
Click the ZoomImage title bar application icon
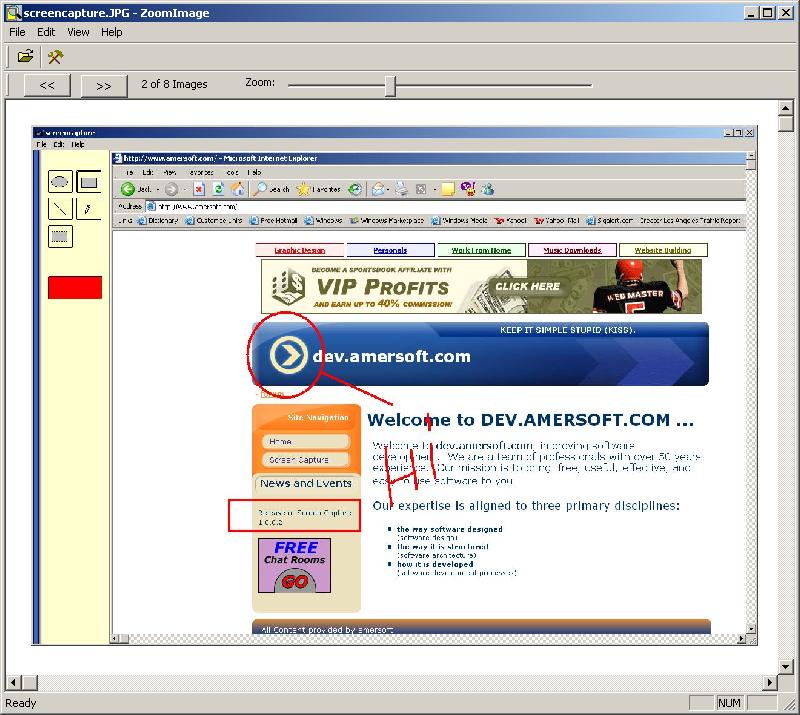13,13
